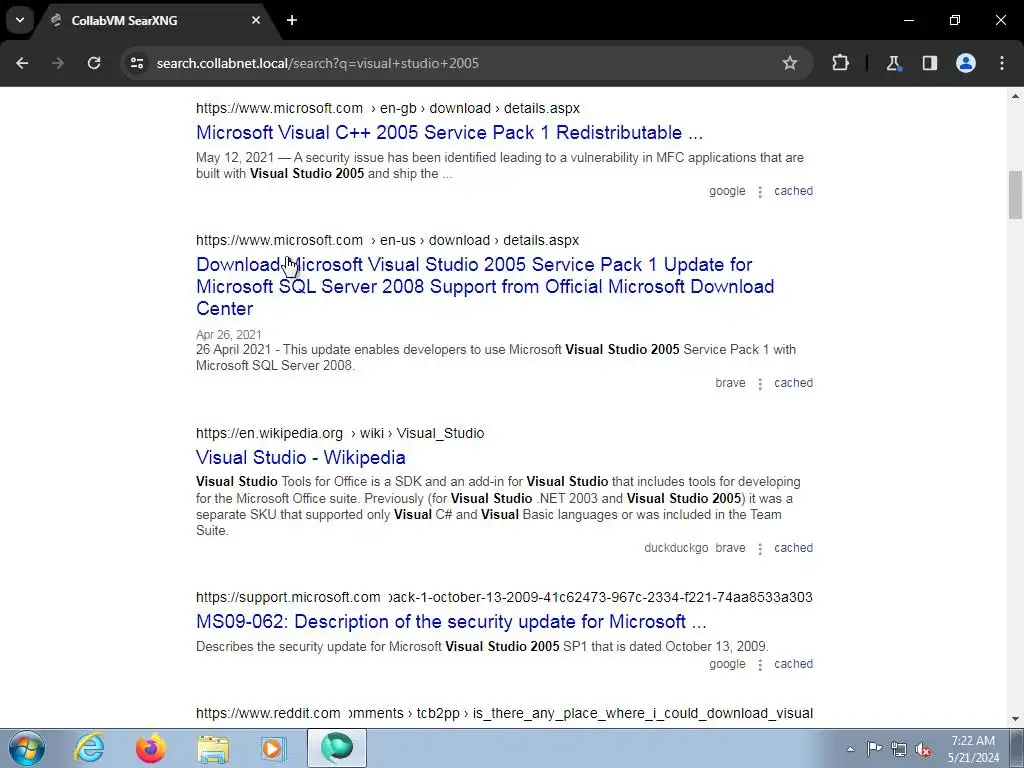Open the Extensions puzzle icon
The image size is (1024, 768).
(840, 63)
